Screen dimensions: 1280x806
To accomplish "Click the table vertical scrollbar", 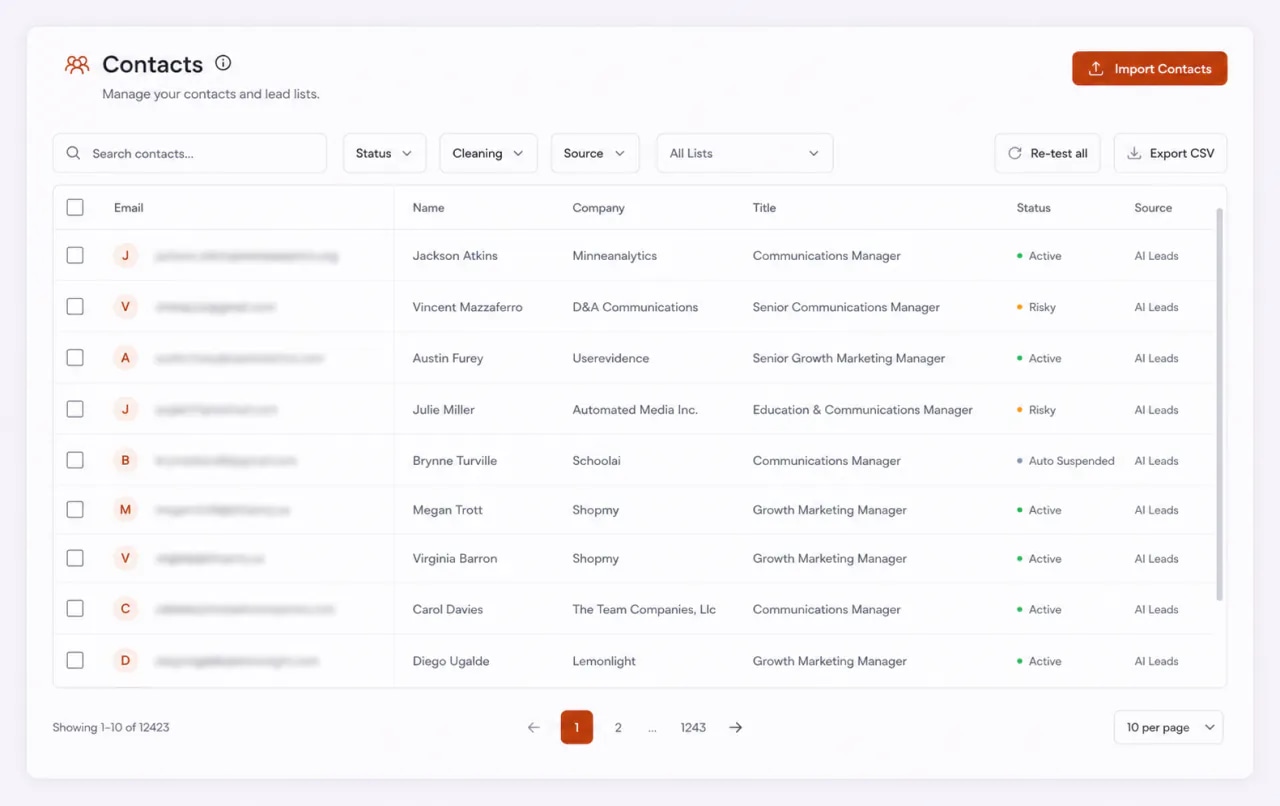I will click(1219, 404).
